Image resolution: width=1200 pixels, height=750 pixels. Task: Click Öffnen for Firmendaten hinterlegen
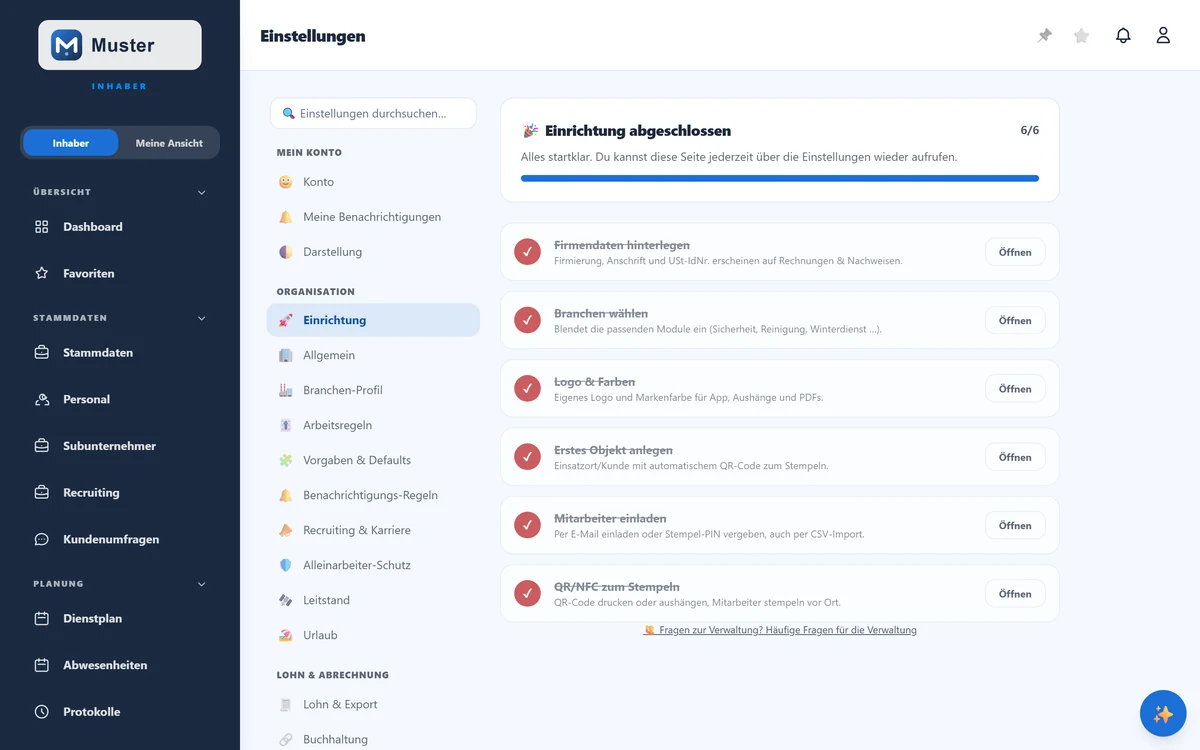(x=1015, y=252)
